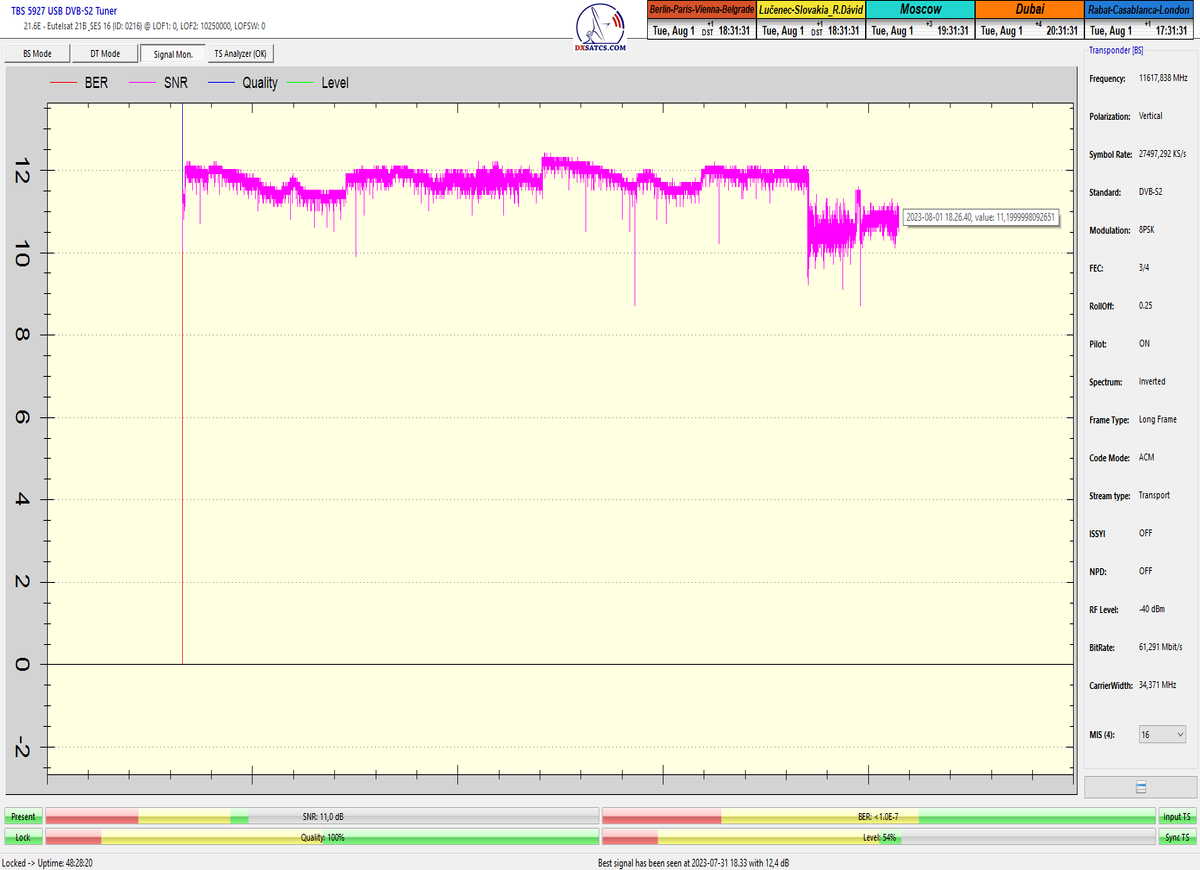This screenshot has height=870, width=1200.
Task: Click the SNR 11,0 dB meter bar
Action: tap(322, 817)
